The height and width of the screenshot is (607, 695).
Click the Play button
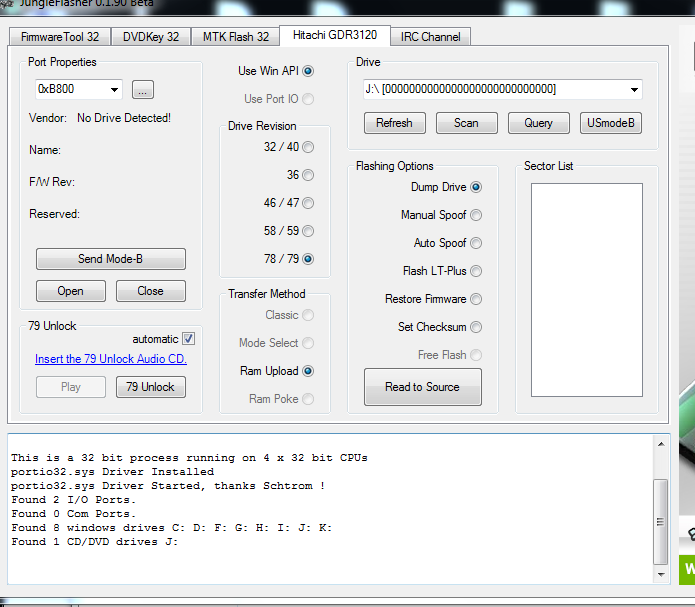[71, 387]
